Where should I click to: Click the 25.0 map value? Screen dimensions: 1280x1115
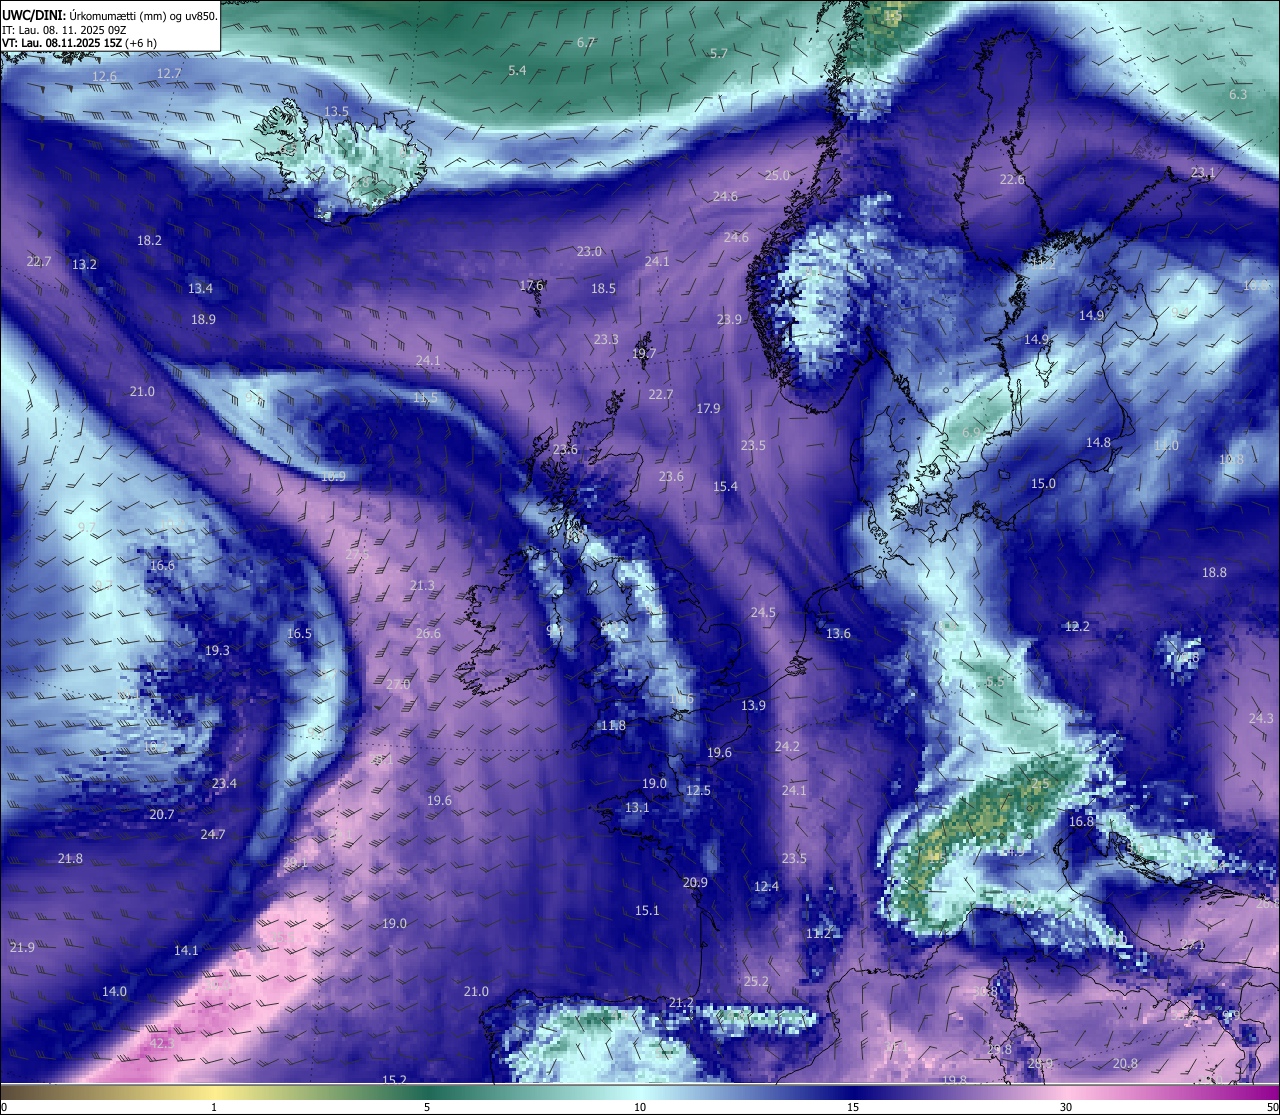point(777,175)
